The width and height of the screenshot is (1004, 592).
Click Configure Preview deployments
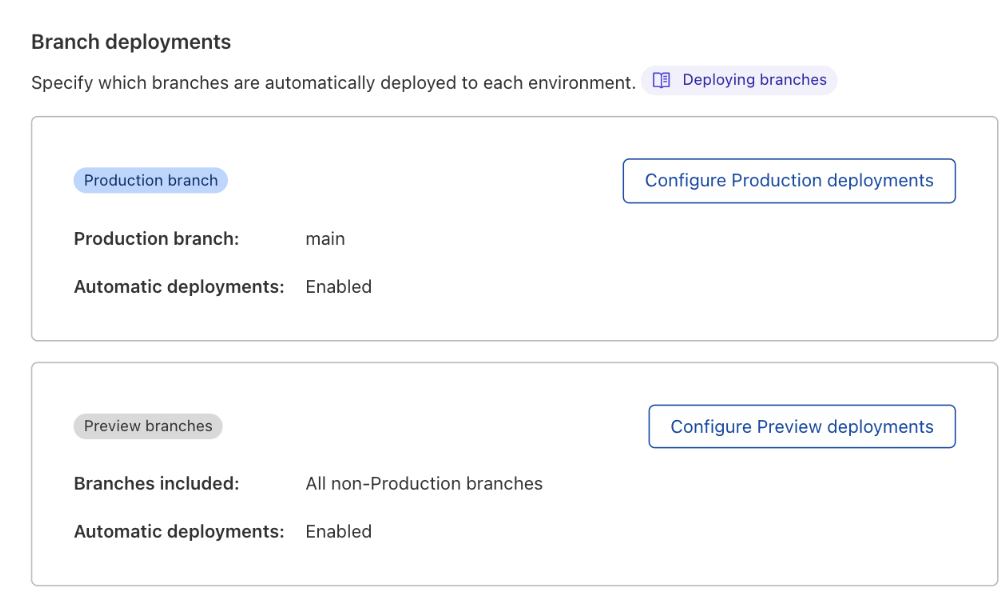pos(801,426)
